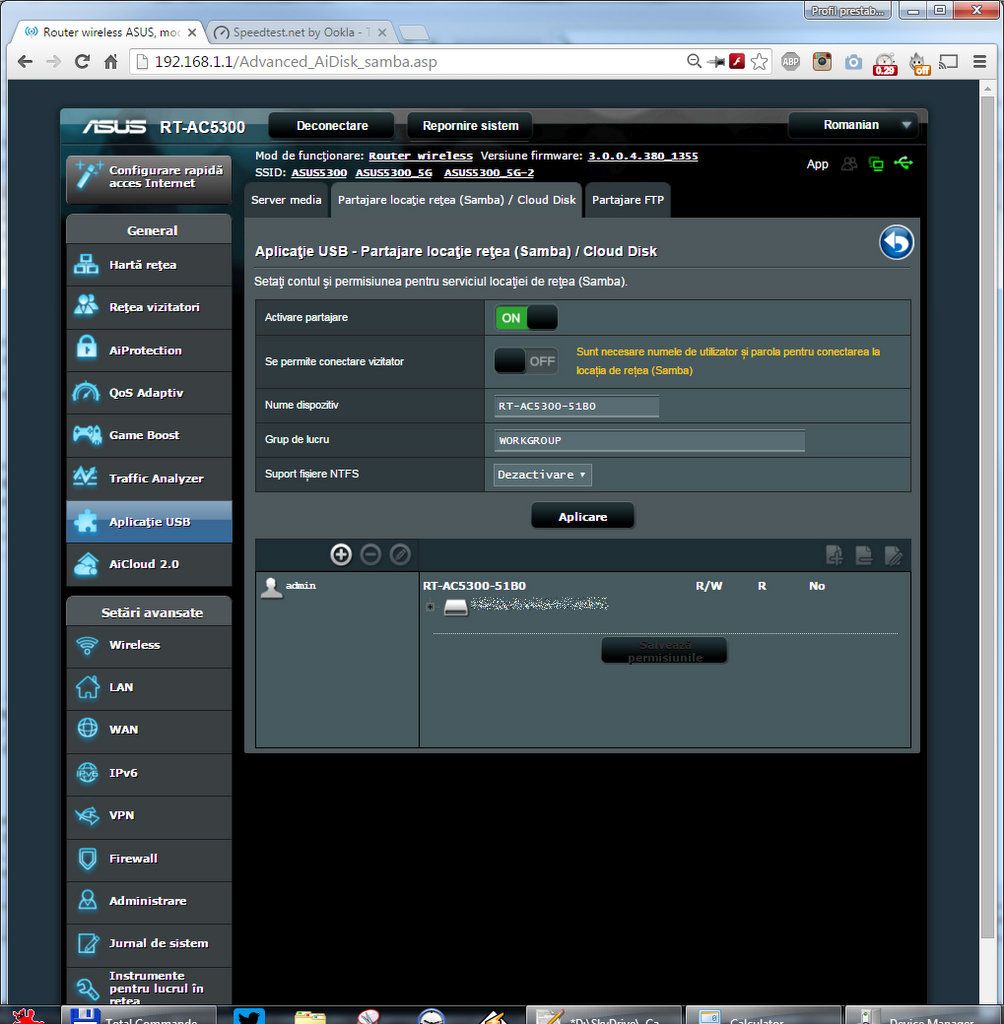Click the firmware version link
The image size is (1004, 1024).
(x=642, y=156)
